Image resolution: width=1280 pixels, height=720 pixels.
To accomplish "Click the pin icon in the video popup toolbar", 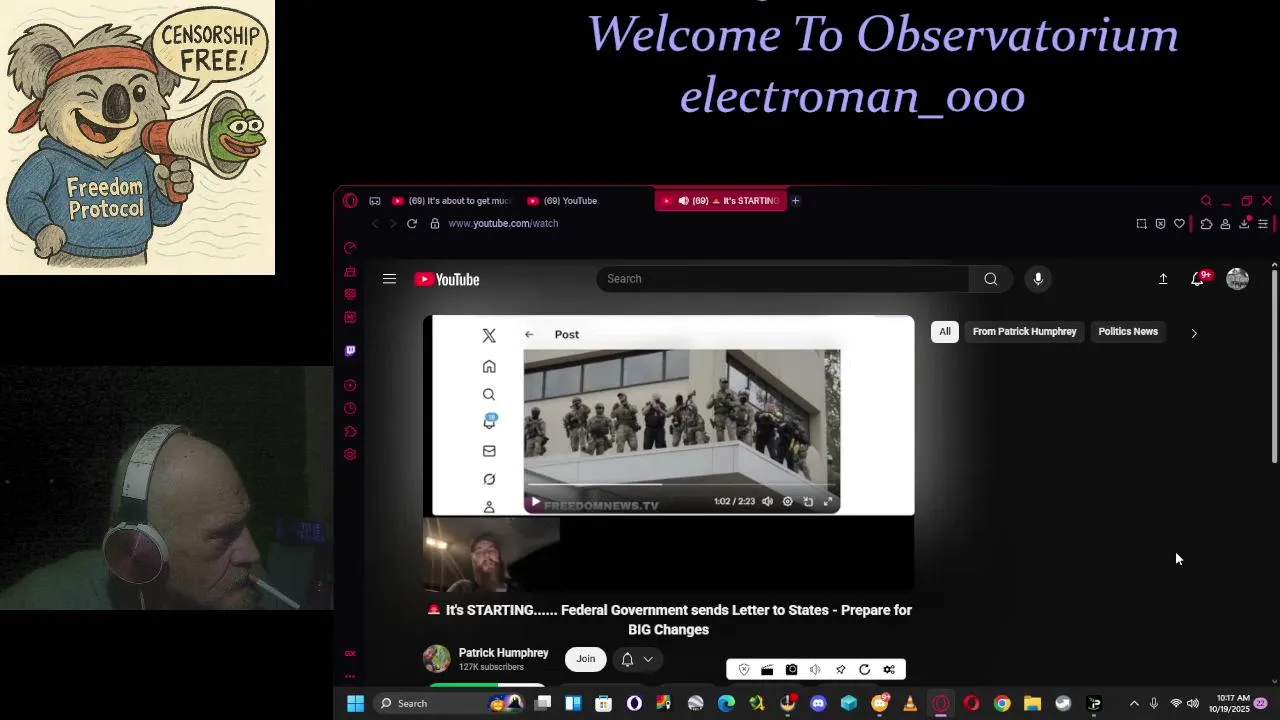I will coord(840,670).
